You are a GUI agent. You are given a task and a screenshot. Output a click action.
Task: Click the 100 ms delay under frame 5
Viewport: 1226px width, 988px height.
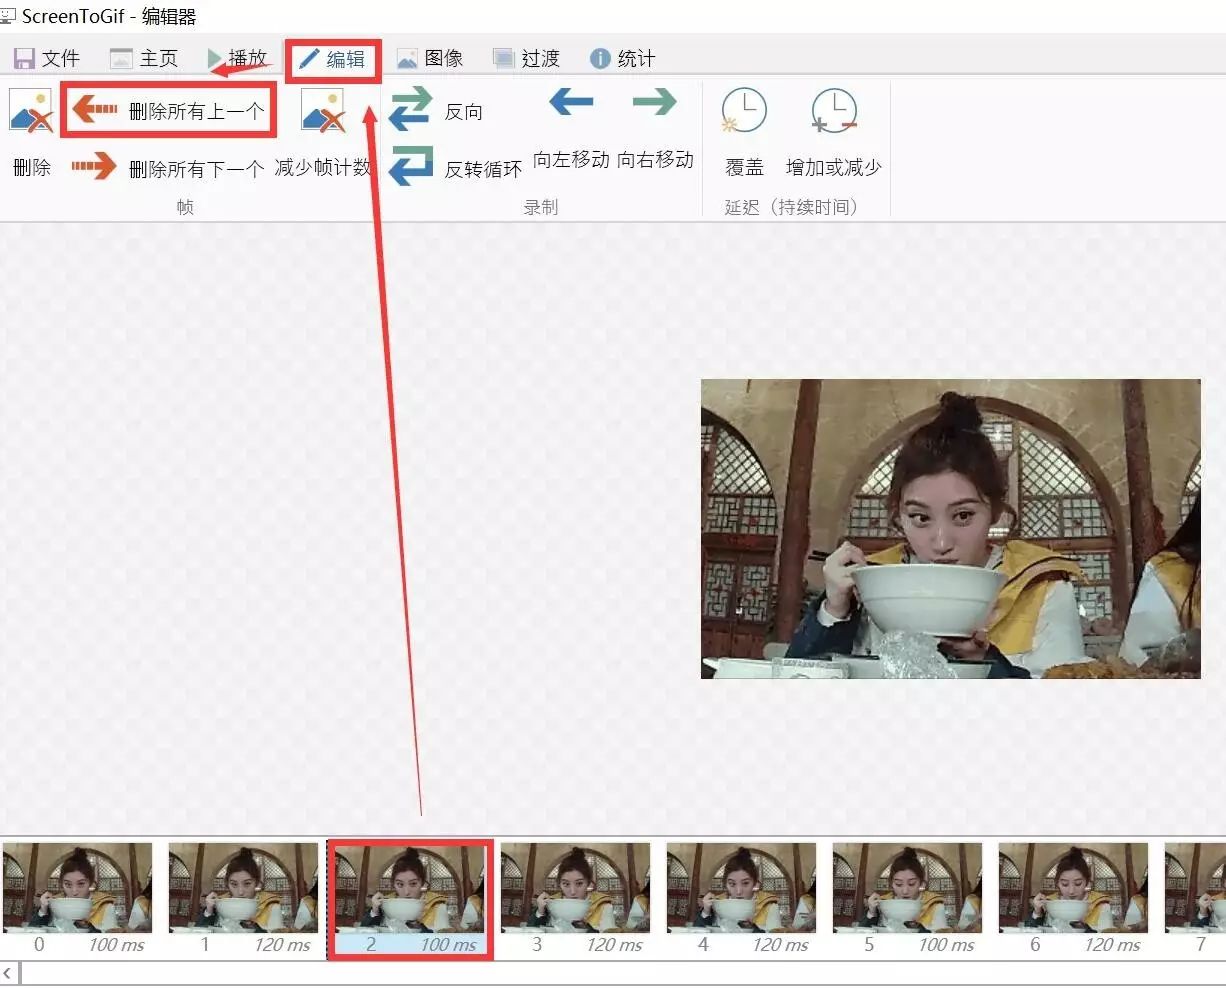click(x=946, y=945)
